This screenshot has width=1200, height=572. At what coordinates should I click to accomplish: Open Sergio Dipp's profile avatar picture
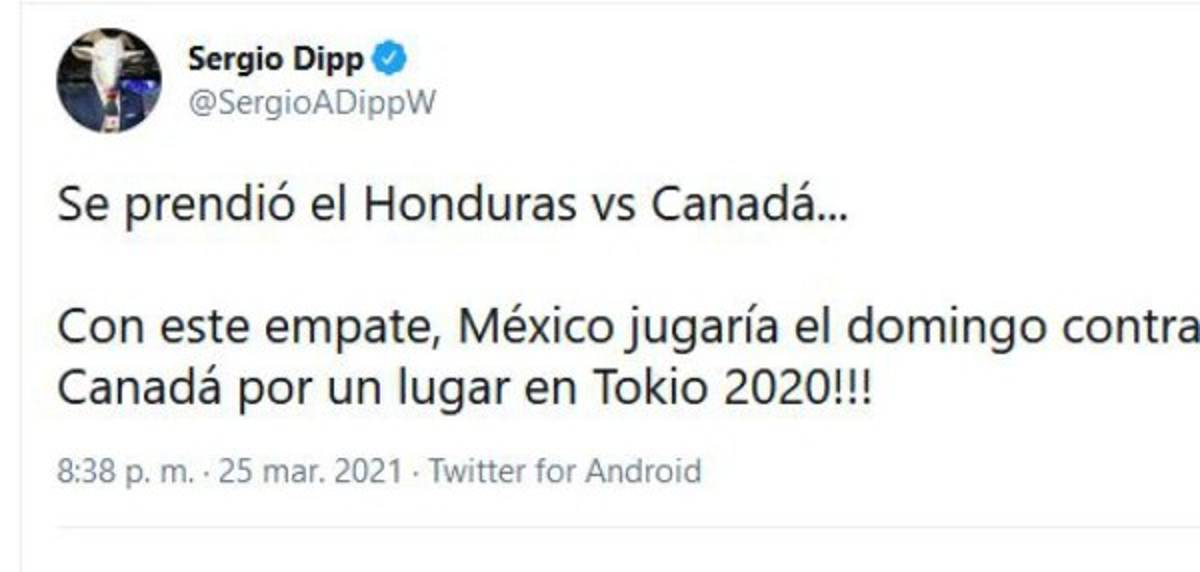click(109, 81)
